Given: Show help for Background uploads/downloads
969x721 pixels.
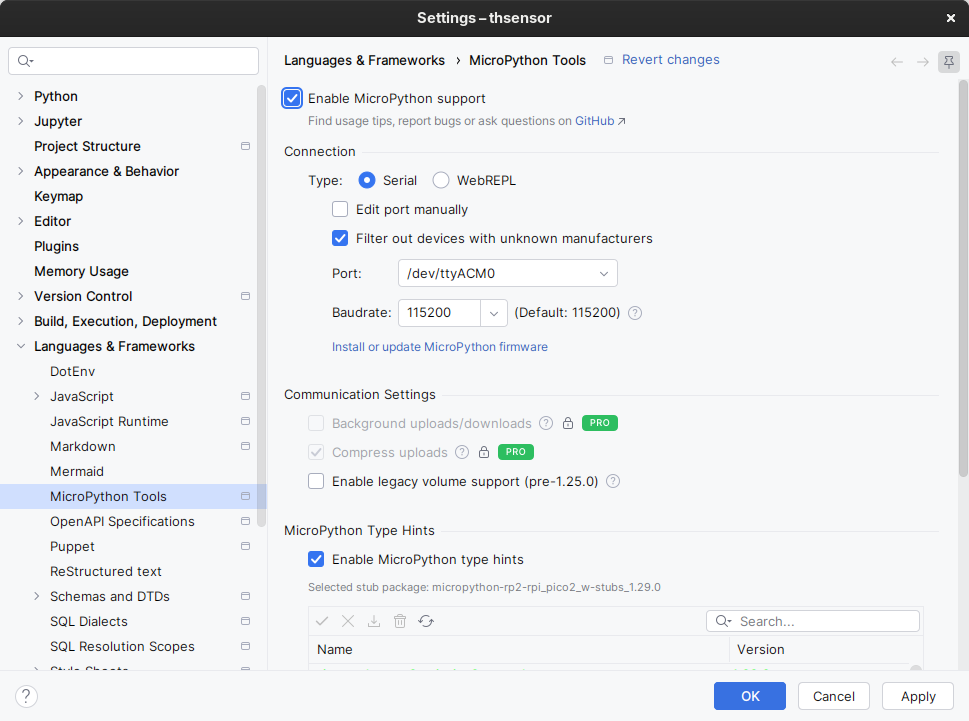Looking at the screenshot, I should (546, 423).
